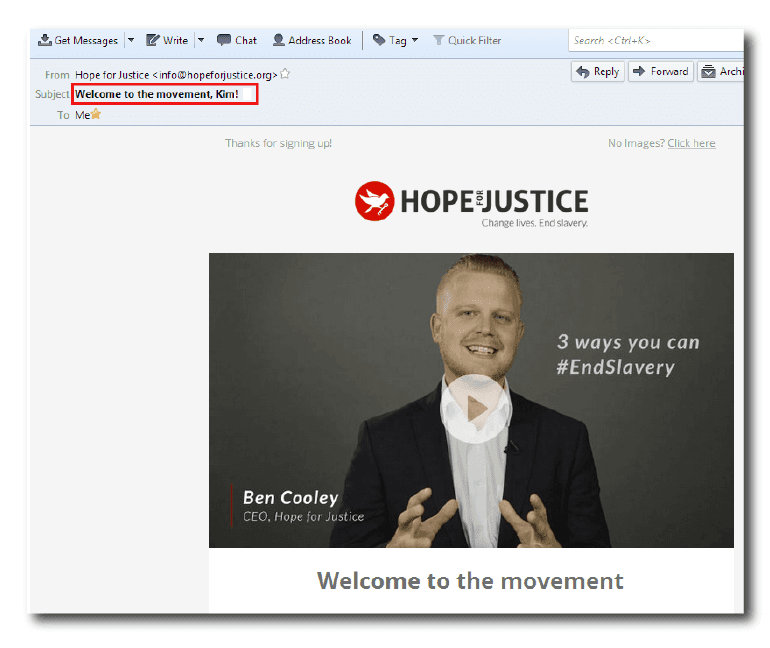Reply to this email
770x648 pixels.
598,72
